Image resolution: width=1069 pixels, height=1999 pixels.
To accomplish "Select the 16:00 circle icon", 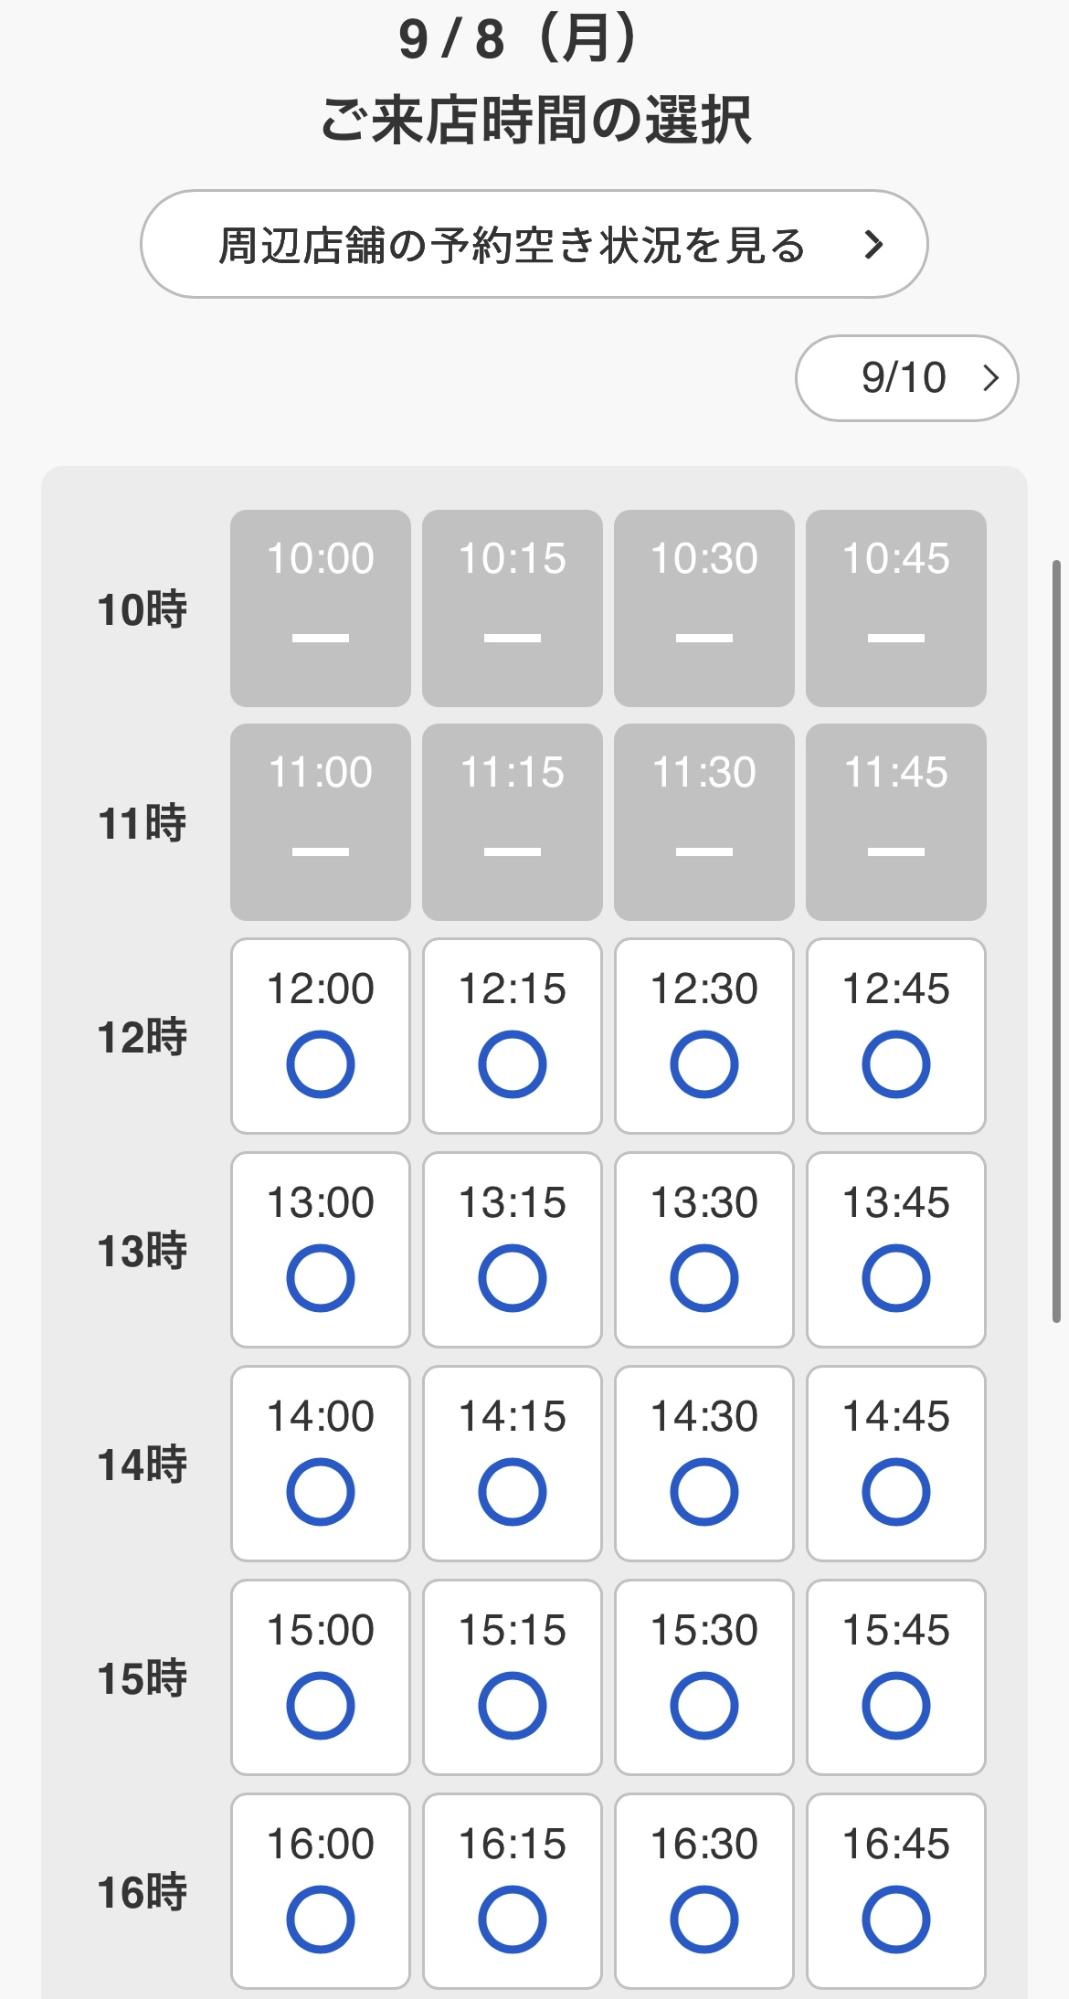I will click(x=320, y=1919).
